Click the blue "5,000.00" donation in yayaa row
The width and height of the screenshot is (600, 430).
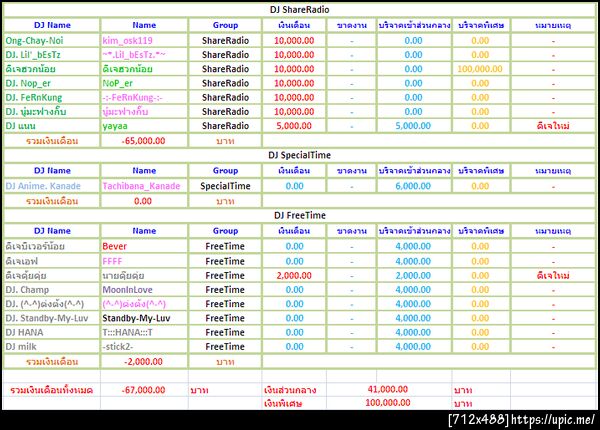click(413, 126)
